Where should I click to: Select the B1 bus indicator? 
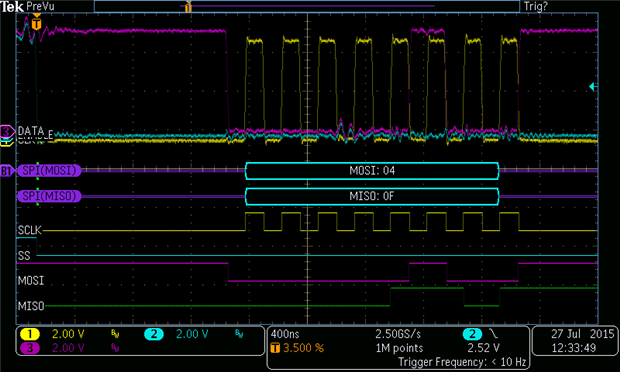click(7, 171)
